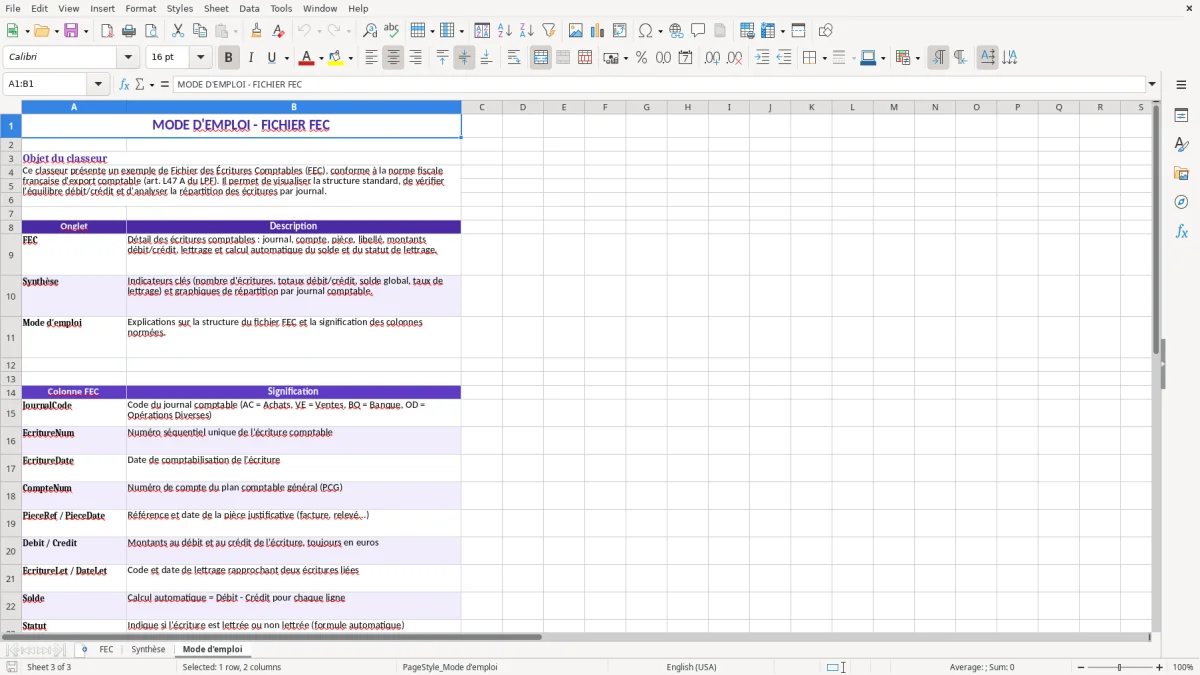The height and width of the screenshot is (675, 1200).
Task: Open the sidebar Navigator compass icon
Action: coord(1181,202)
